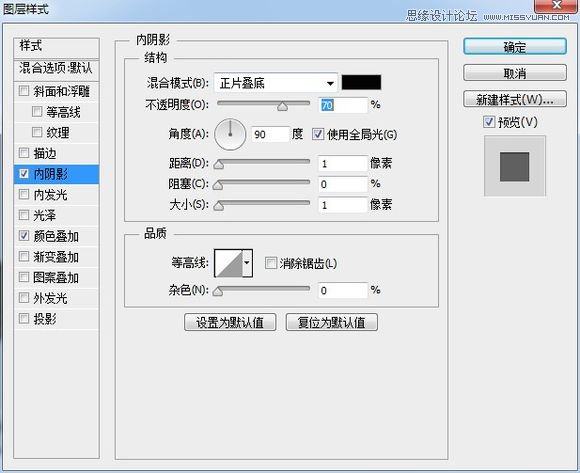Click the 大小 pixel value field
The height and width of the screenshot is (473, 580).
343,205
